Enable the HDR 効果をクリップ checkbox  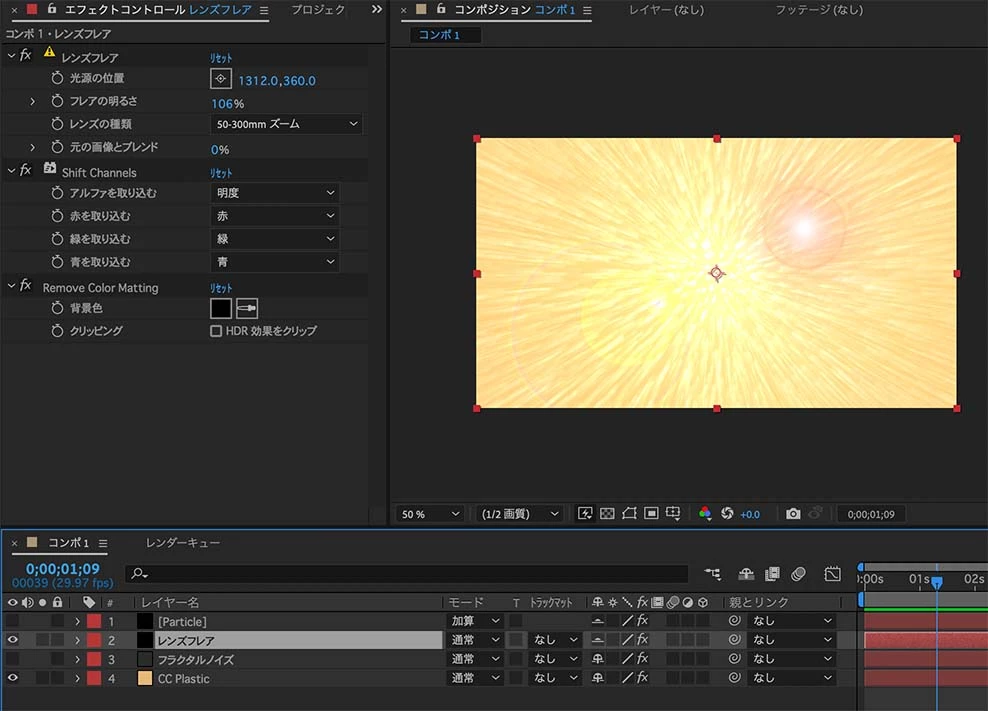[x=216, y=331]
